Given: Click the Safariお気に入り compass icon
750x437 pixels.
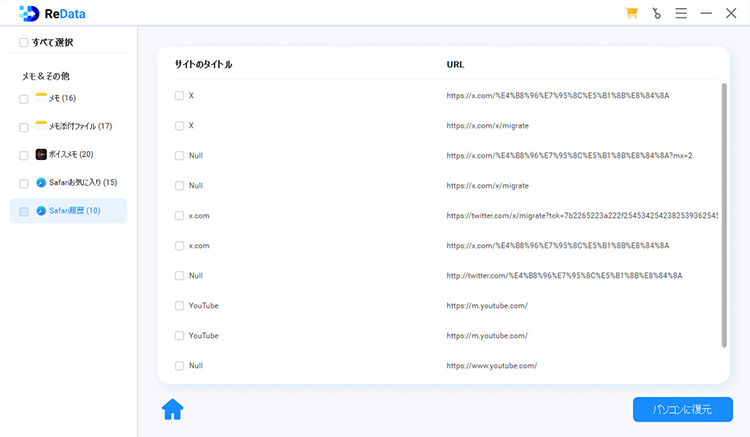Looking at the screenshot, I should pyautogui.click(x=41, y=183).
